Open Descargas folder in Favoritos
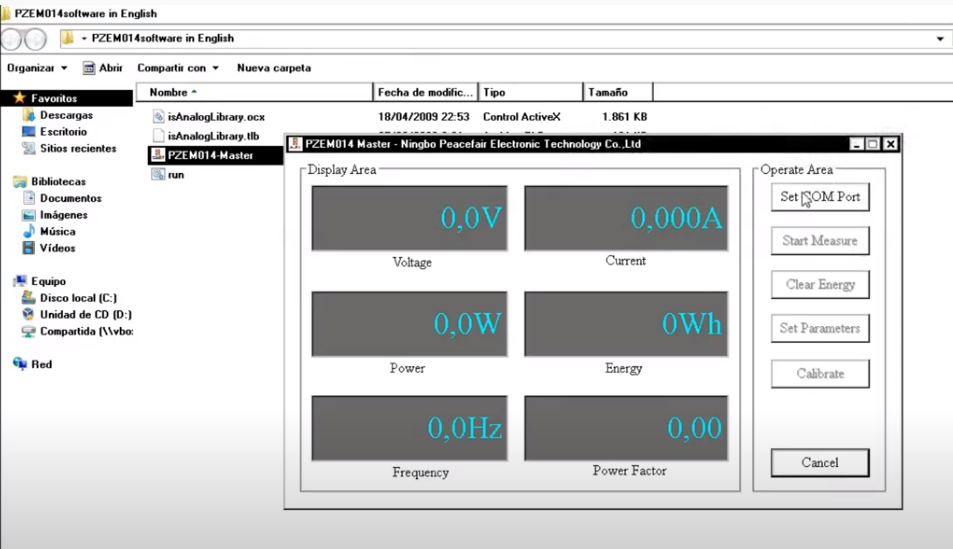 click(66, 115)
